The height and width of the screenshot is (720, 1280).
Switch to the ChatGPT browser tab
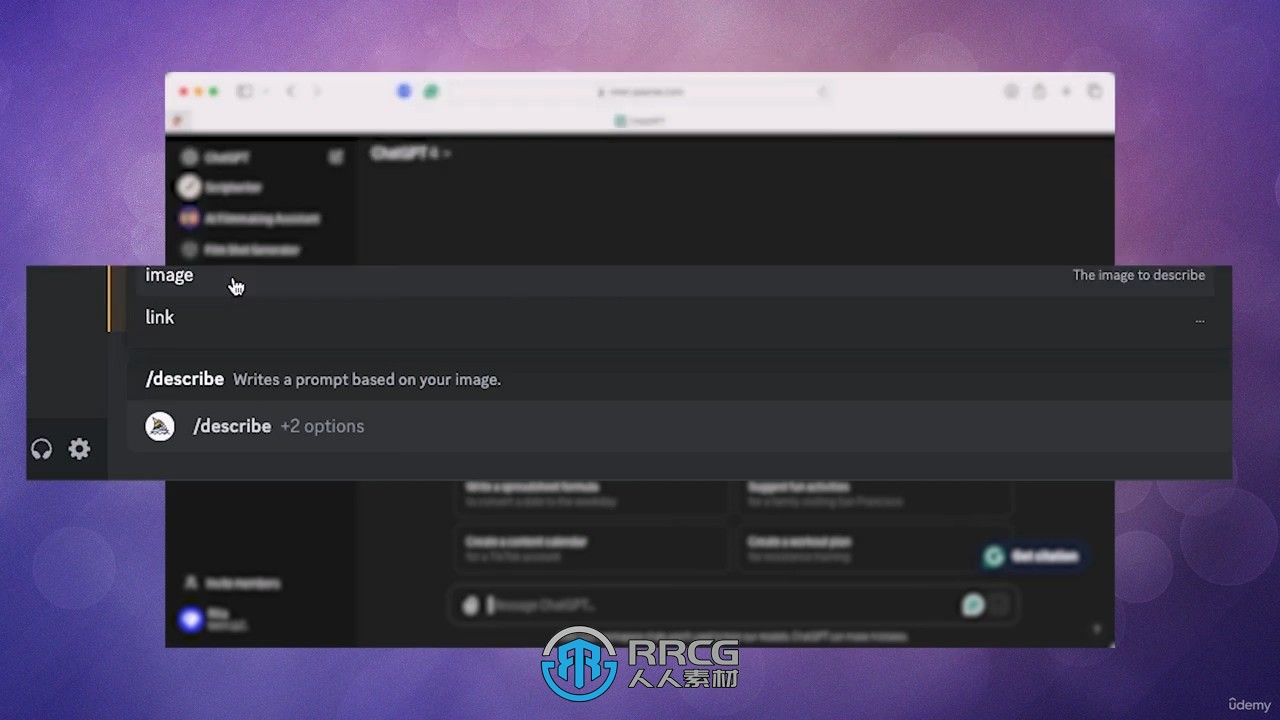tap(640, 121)
